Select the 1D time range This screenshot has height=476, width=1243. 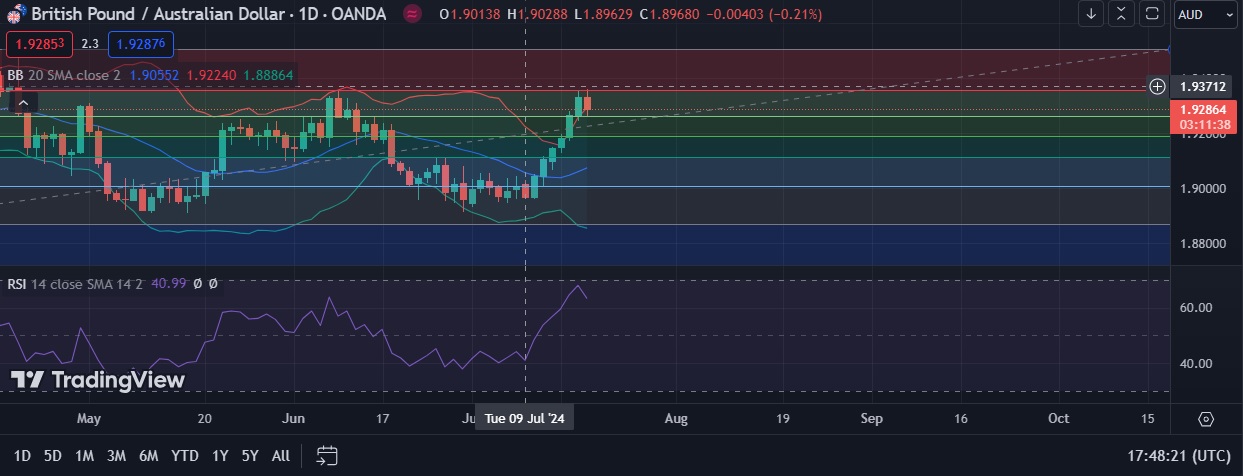[22, 456]
